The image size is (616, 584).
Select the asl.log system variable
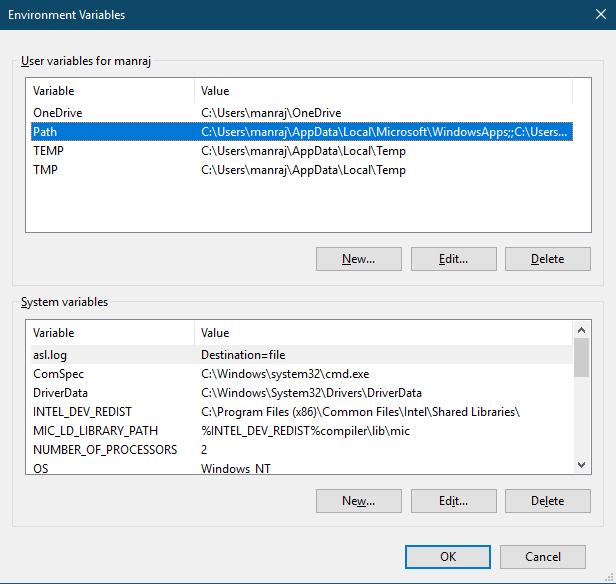coord(302,355)
